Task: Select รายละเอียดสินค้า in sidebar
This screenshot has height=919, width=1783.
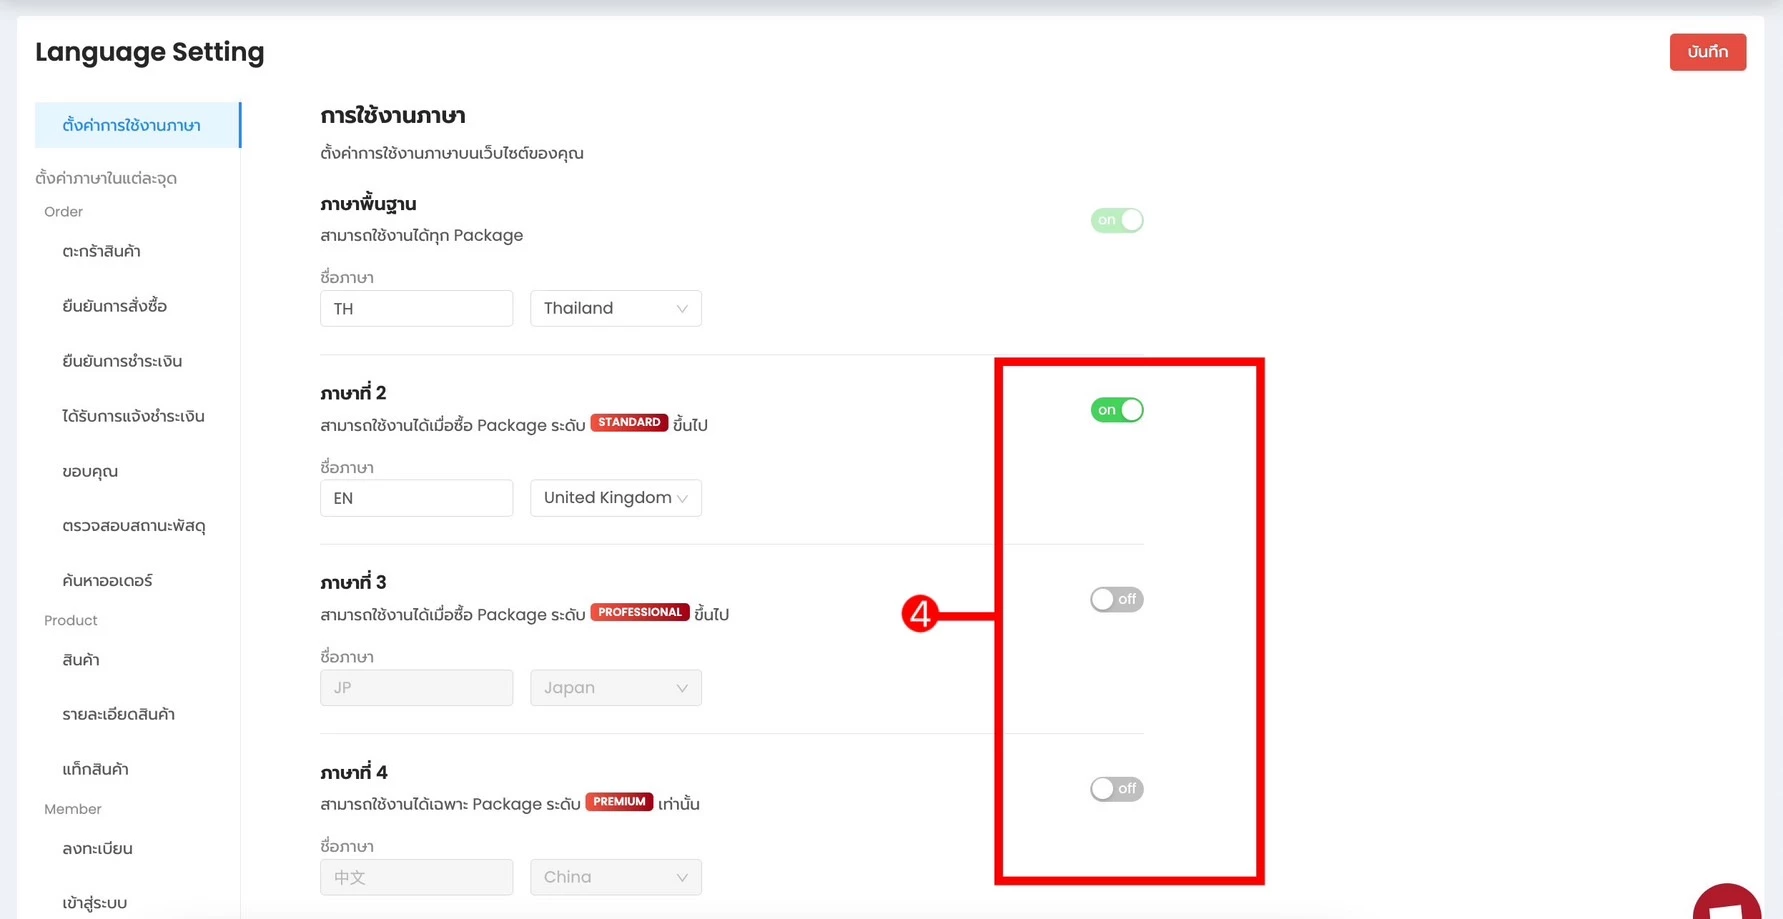Action: [118, 714]
